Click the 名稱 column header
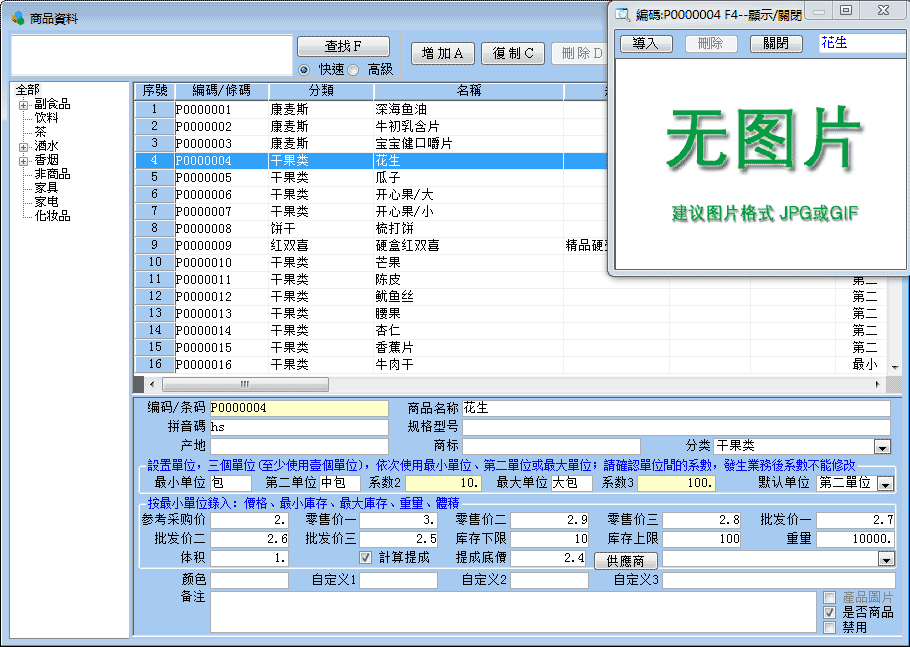The height and width of the screenshot is (647, 910). [468, 91]
